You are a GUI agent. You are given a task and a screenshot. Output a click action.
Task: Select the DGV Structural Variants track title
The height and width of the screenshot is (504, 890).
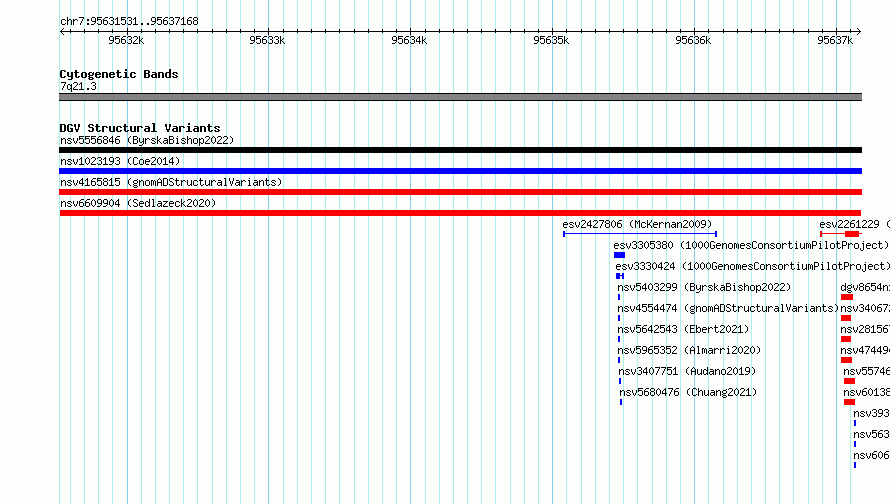click(140, 128)
